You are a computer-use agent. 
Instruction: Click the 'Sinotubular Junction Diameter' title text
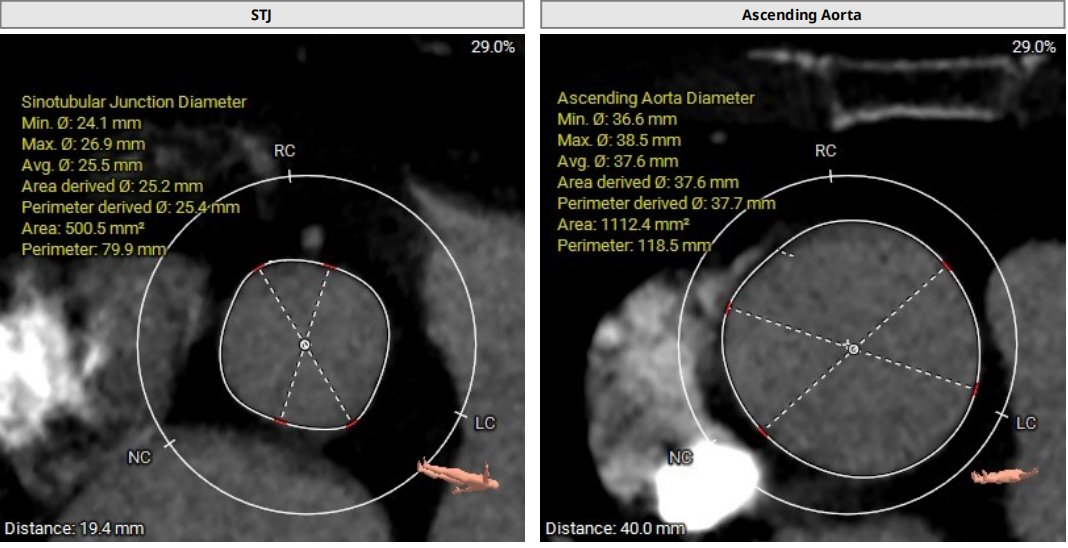[x=134, y=102]
